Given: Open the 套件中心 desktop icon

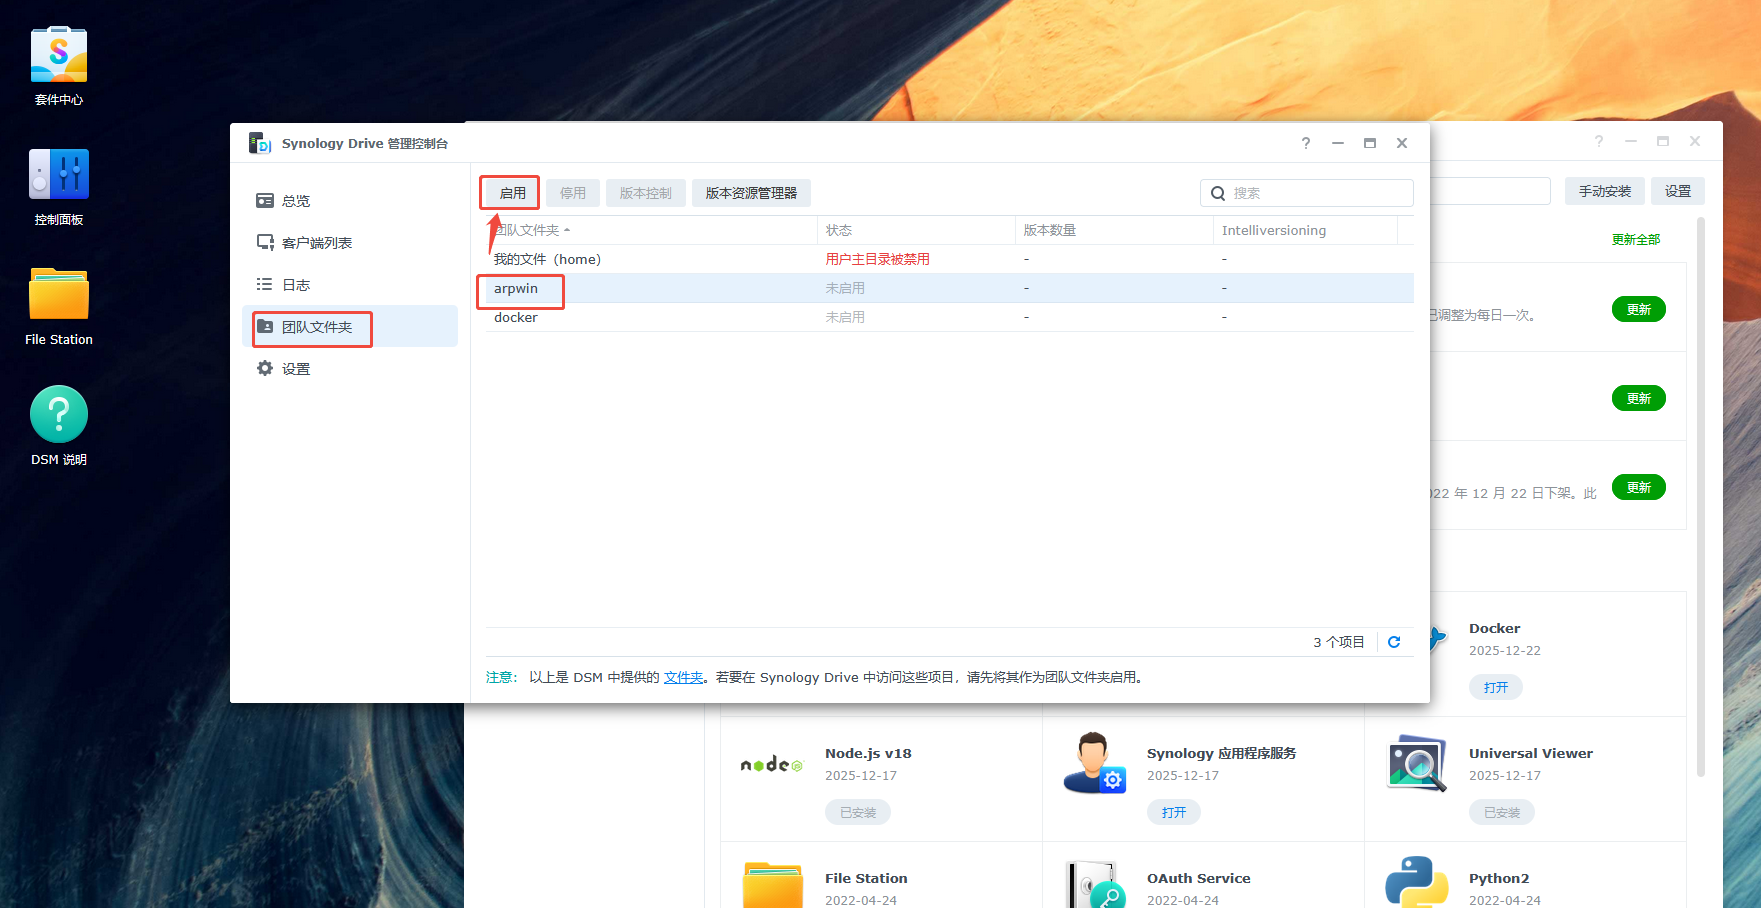Looking at the screenshot, I should [59, 57].
